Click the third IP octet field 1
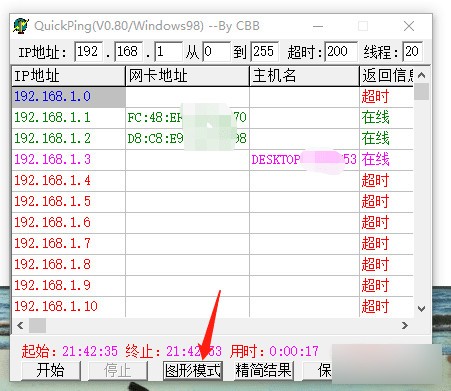Viewport: 451px width, 391px height. tap(168, 52)
